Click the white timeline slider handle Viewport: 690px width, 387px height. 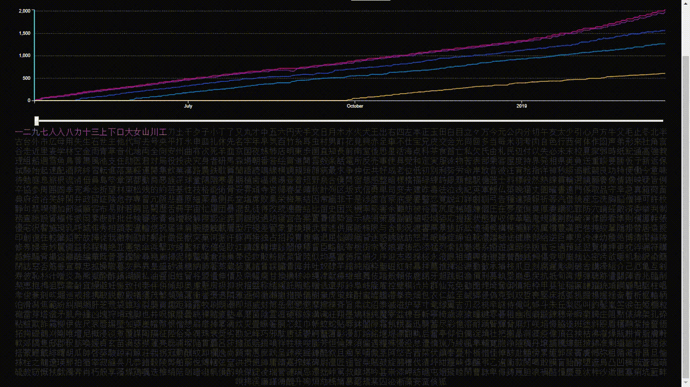[37, 121]
